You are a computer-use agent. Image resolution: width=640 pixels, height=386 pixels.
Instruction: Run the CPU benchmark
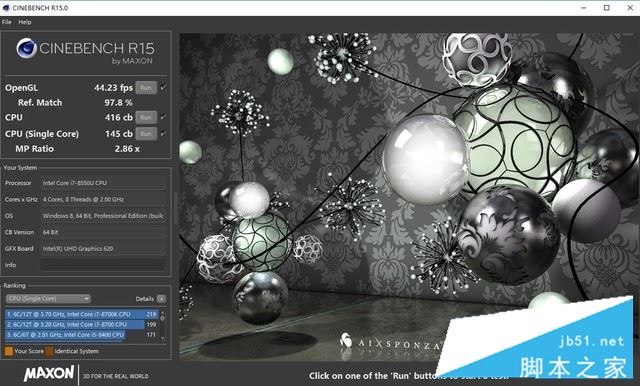tap(146, 118)
